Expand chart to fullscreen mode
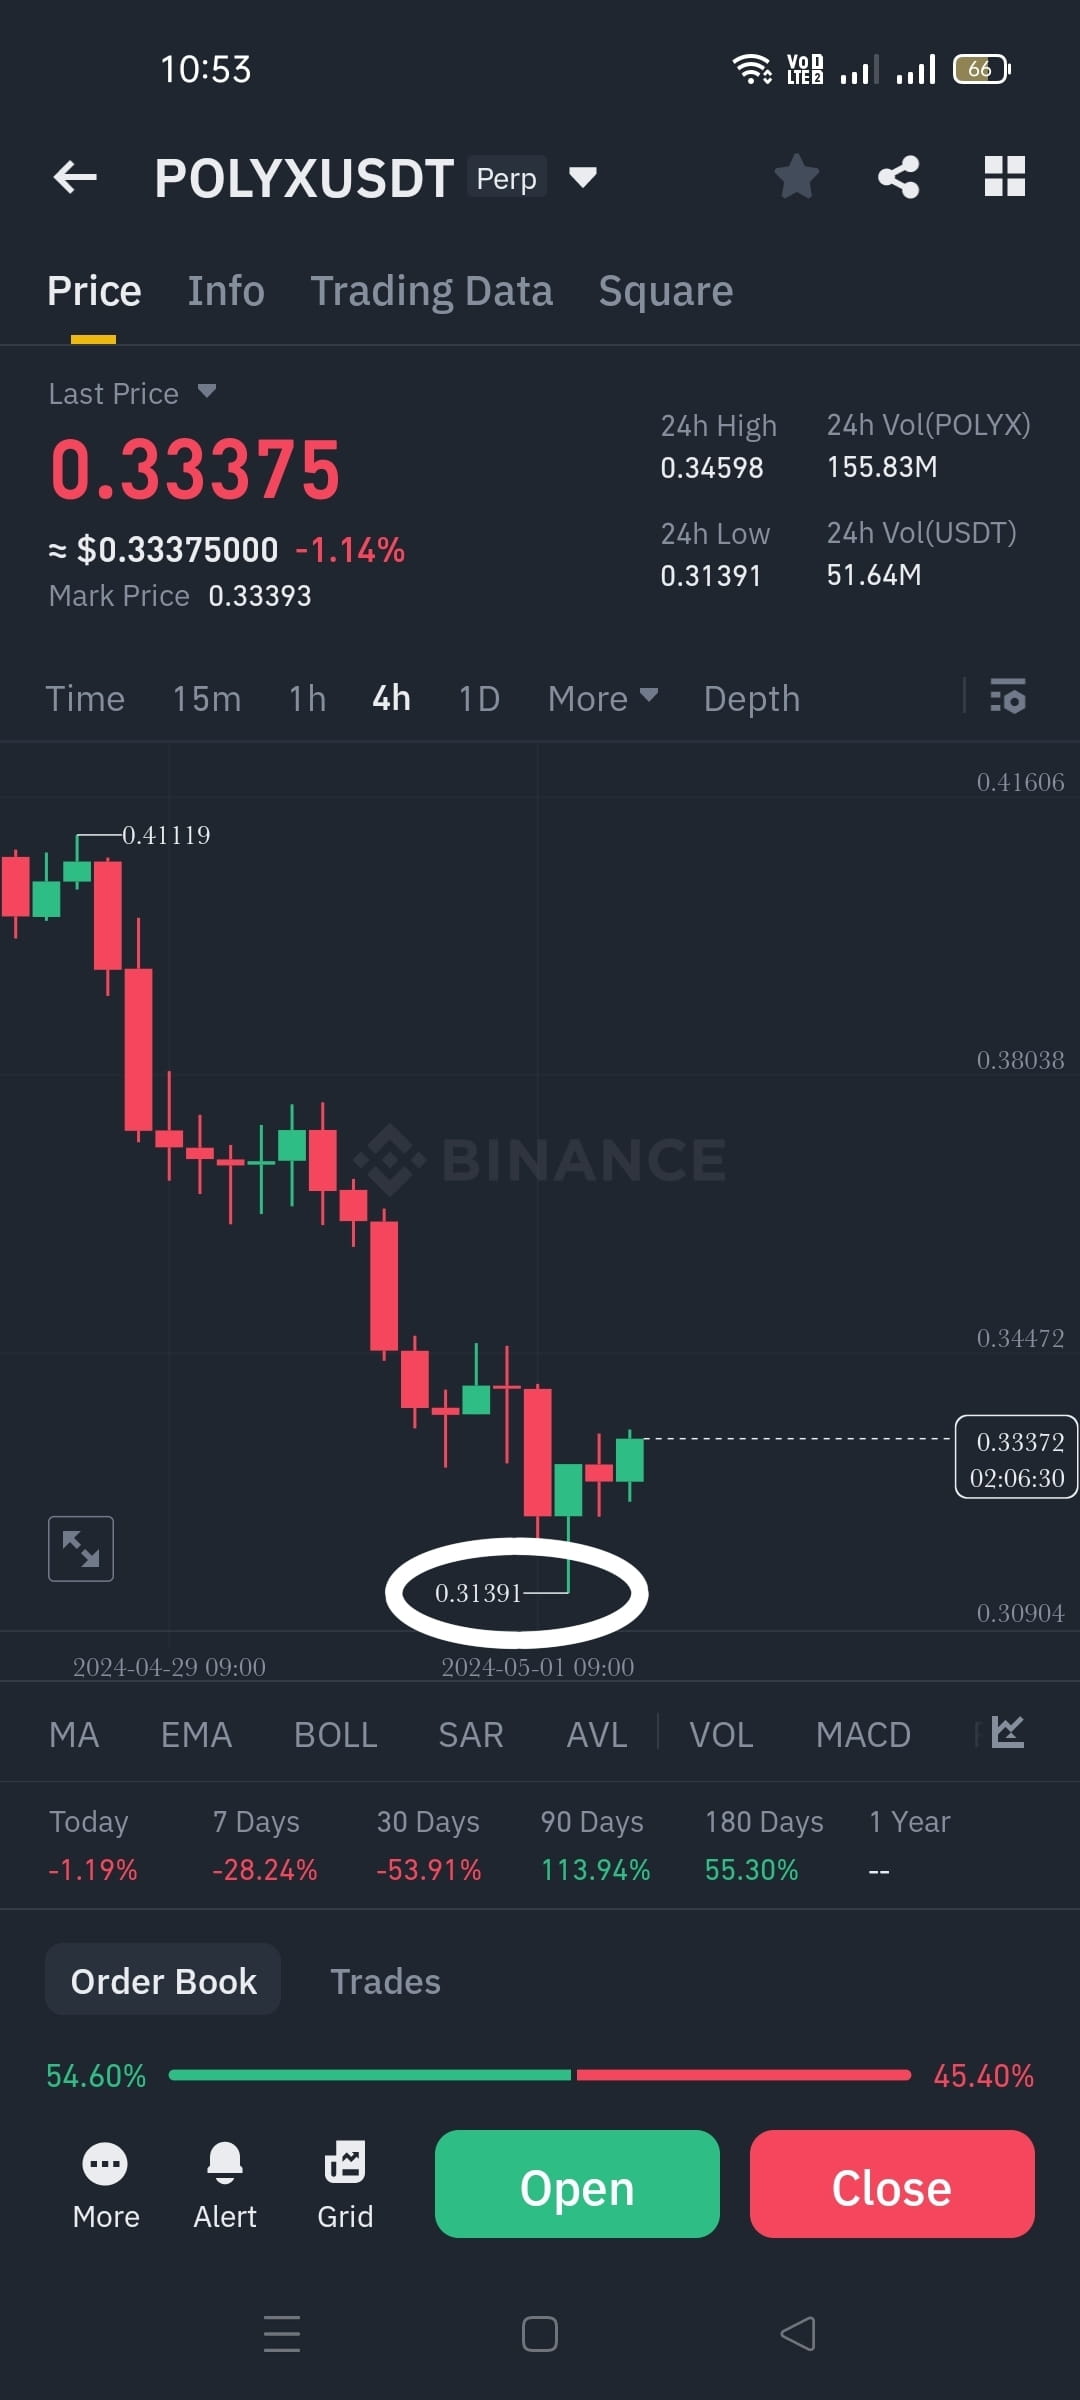The image size is (1080, 2400). point(81,1548)
